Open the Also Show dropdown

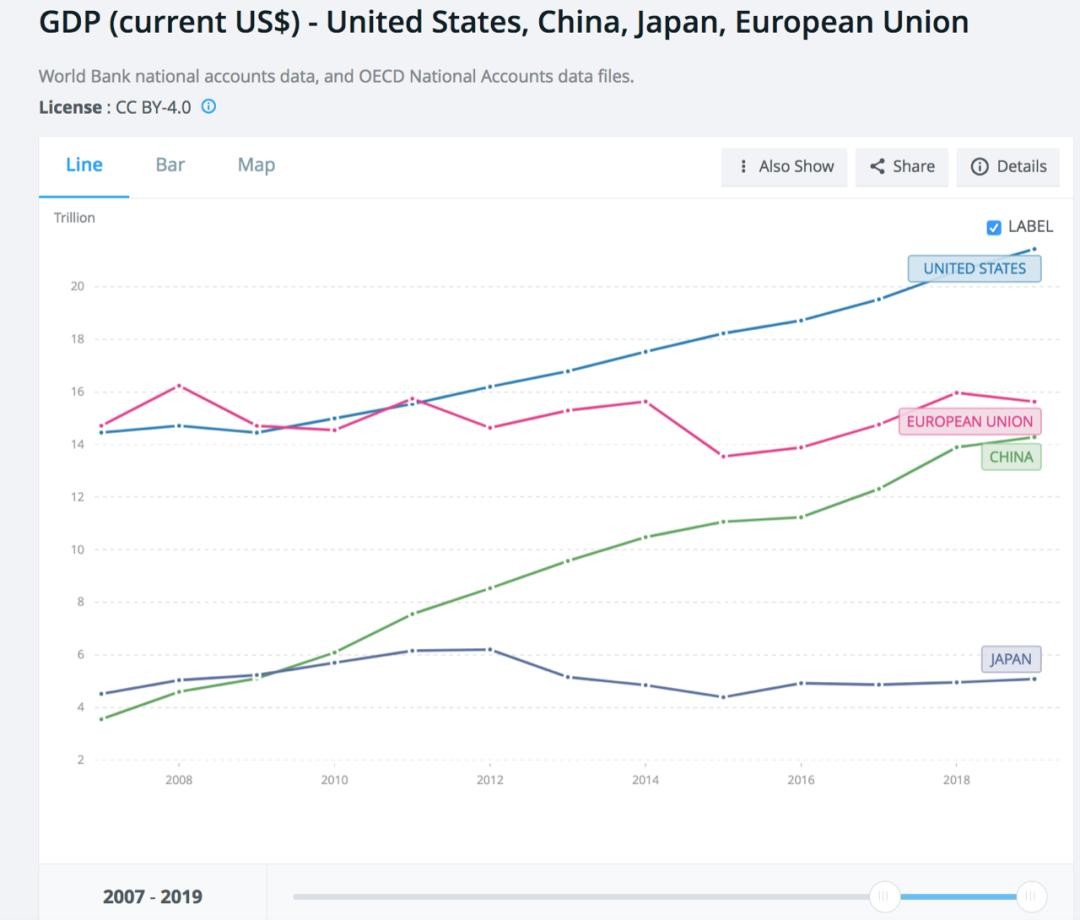click(x=785, y=166)
